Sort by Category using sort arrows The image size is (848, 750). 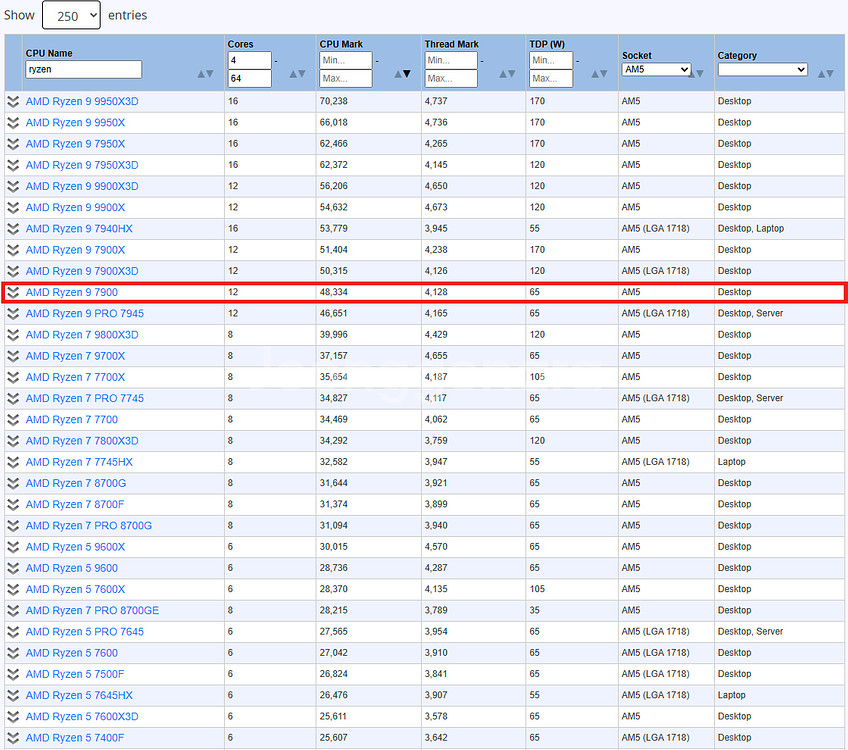(825, 74)
